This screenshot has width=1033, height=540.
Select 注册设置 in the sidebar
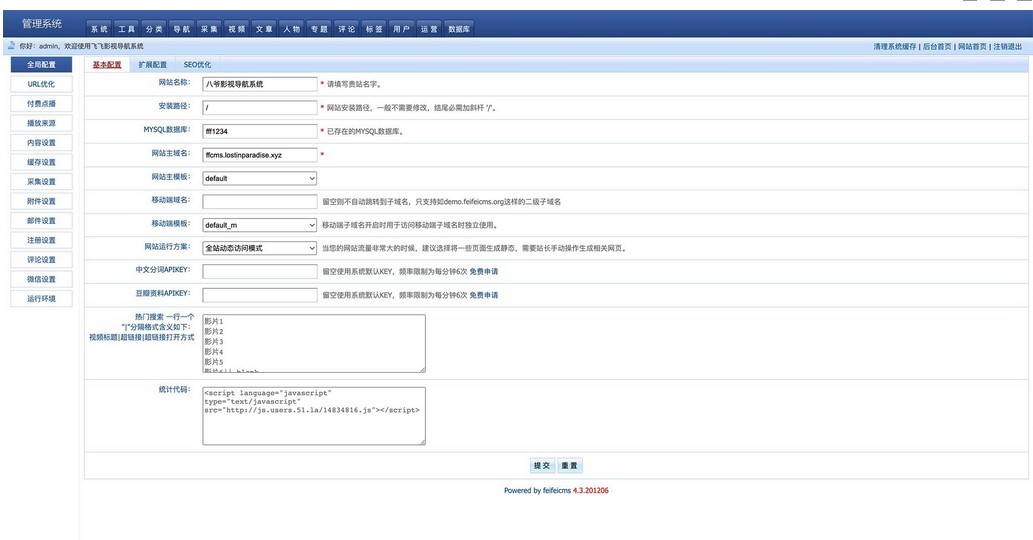(x=42, y=240)
